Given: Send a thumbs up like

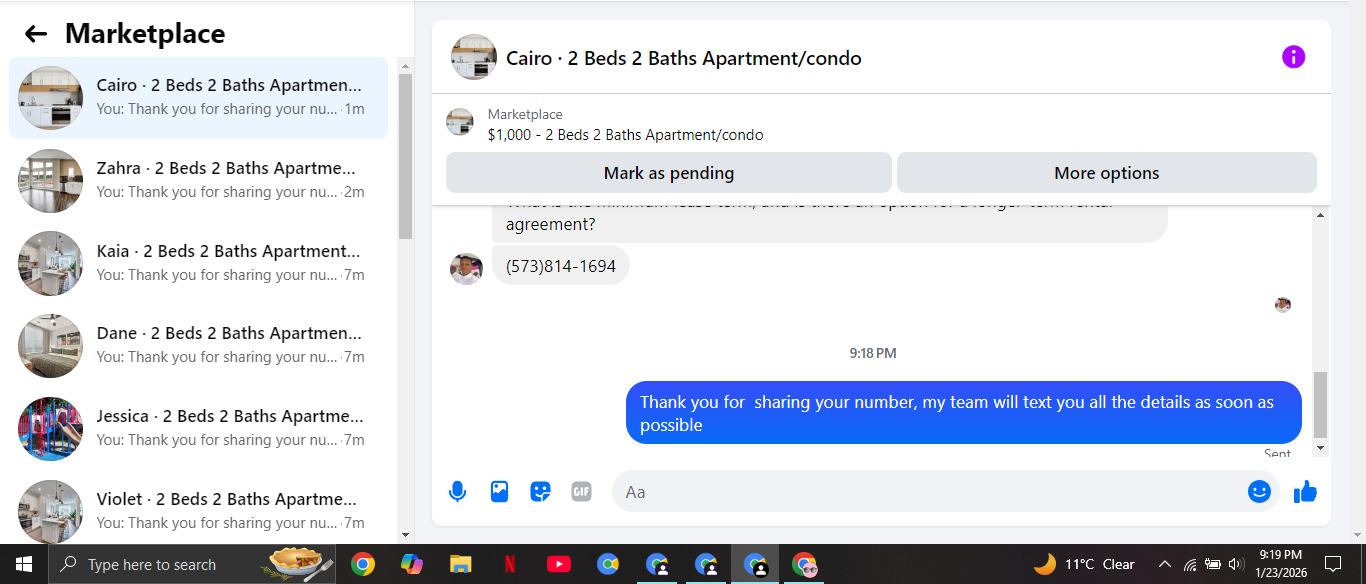Looking at the screenshot, I should point(1305,492).
